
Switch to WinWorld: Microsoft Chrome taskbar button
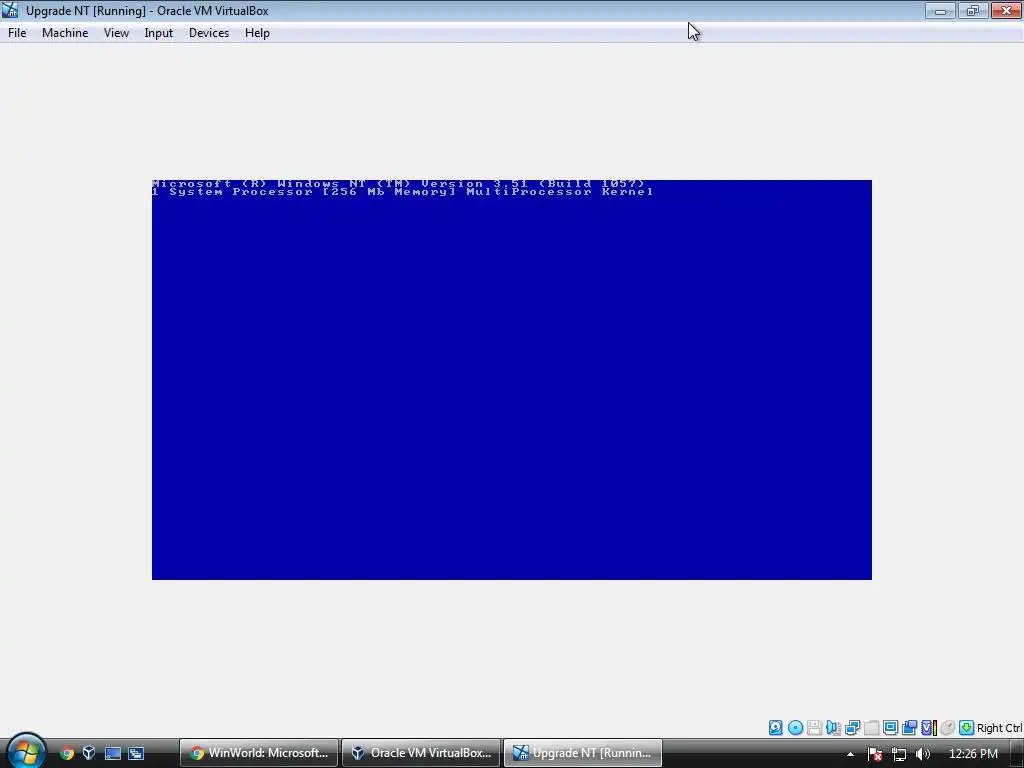259,753
